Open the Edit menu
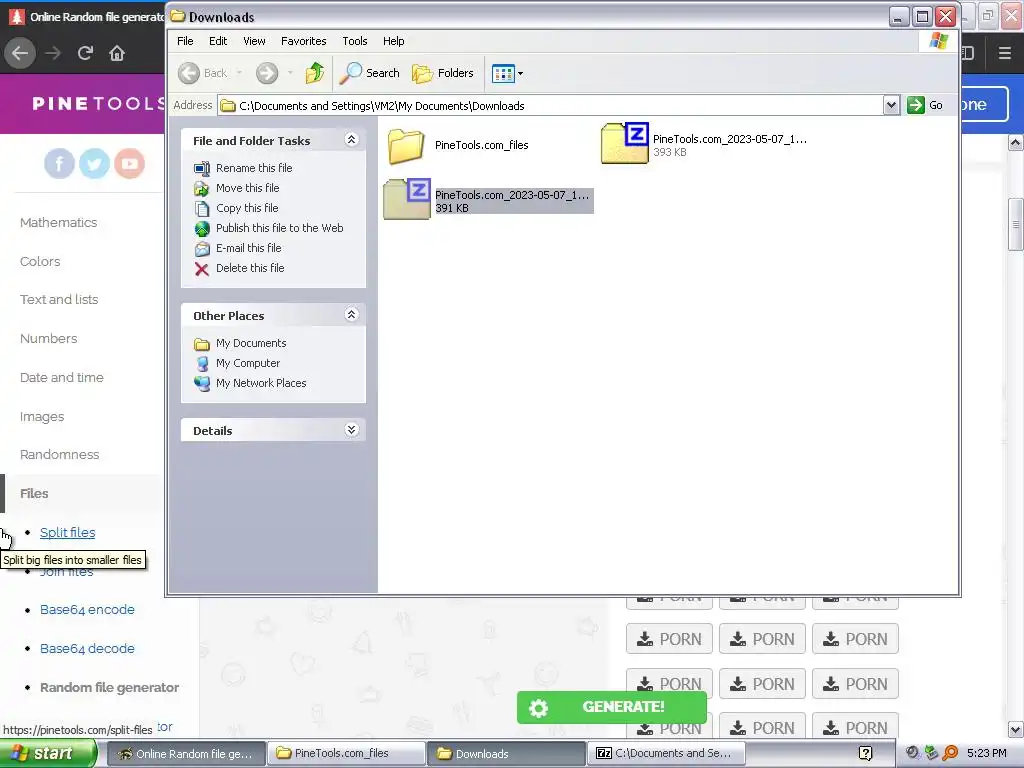 217,40
